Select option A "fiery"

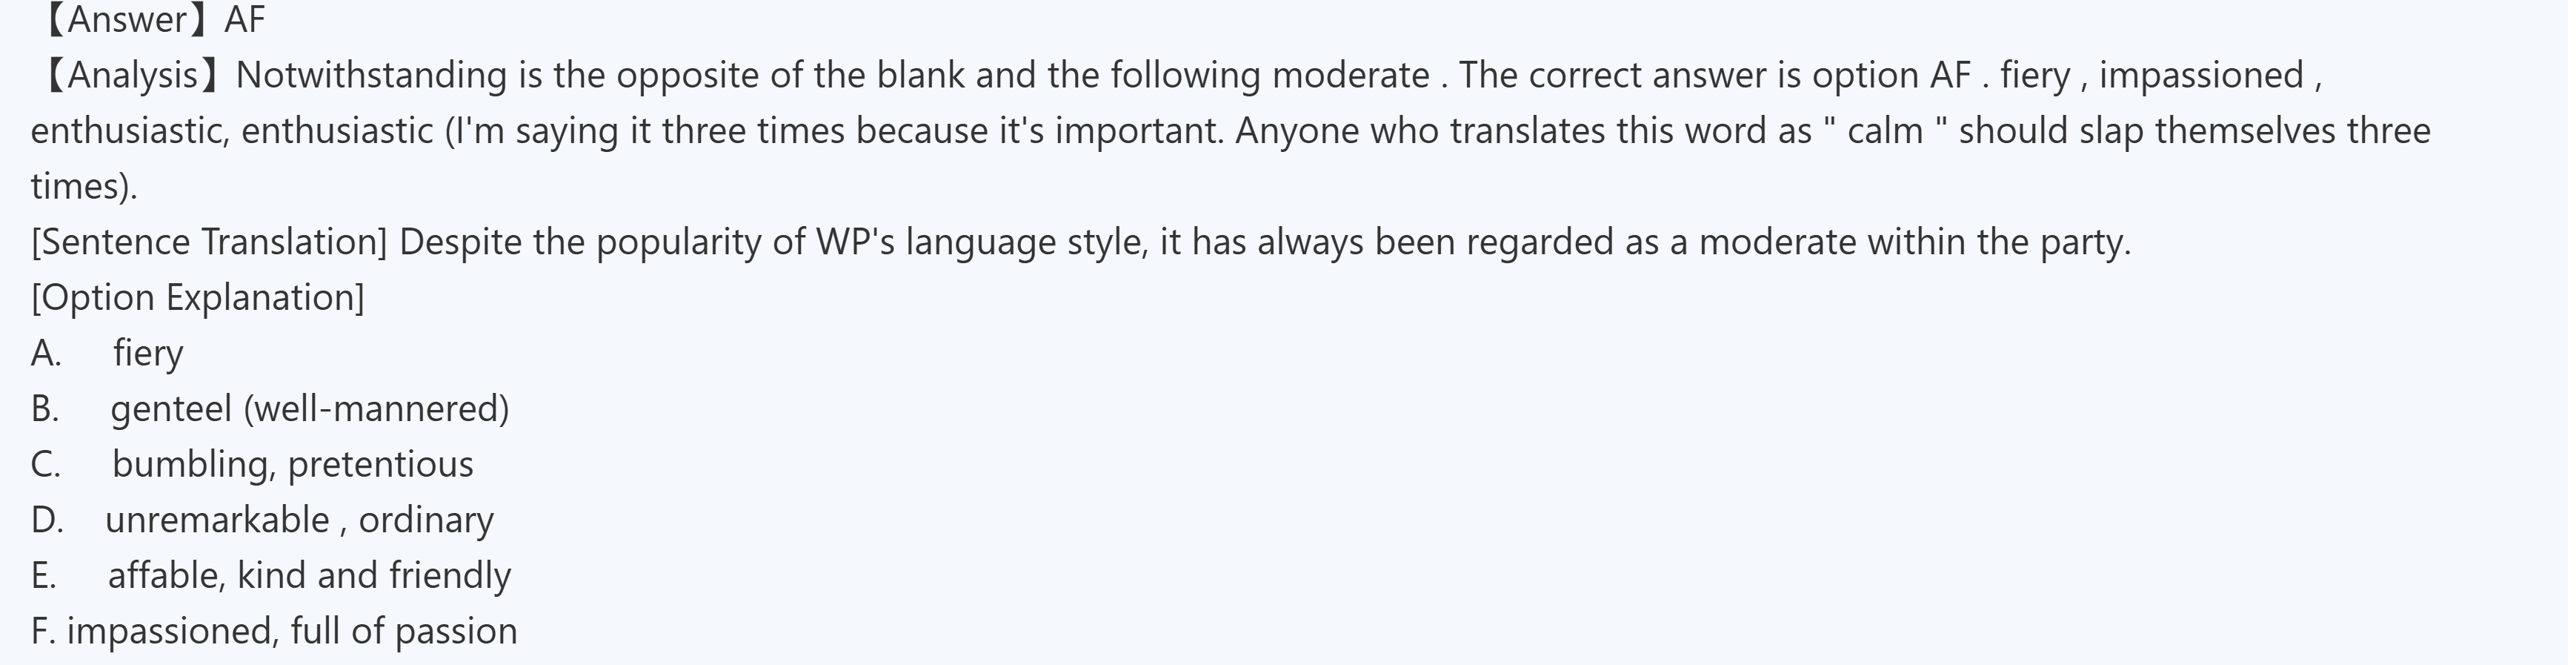(148, 353)
